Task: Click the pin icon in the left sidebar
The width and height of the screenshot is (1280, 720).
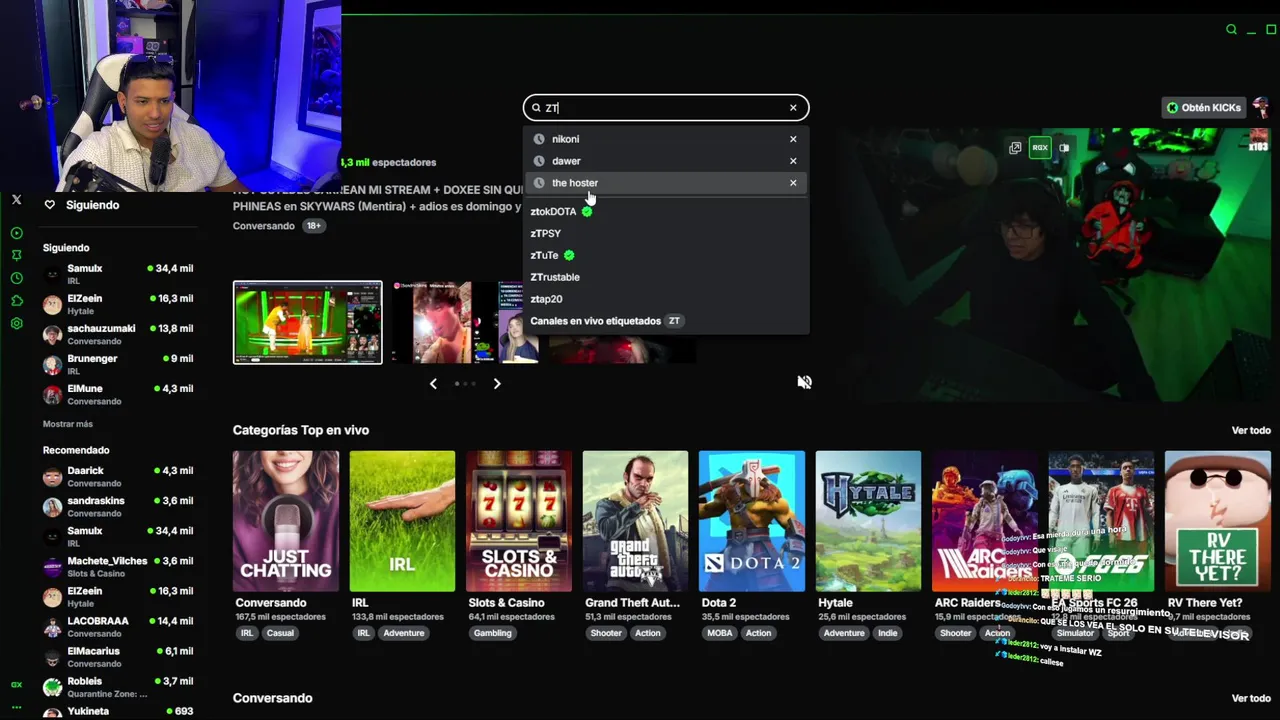Action: tap(16, 256)
